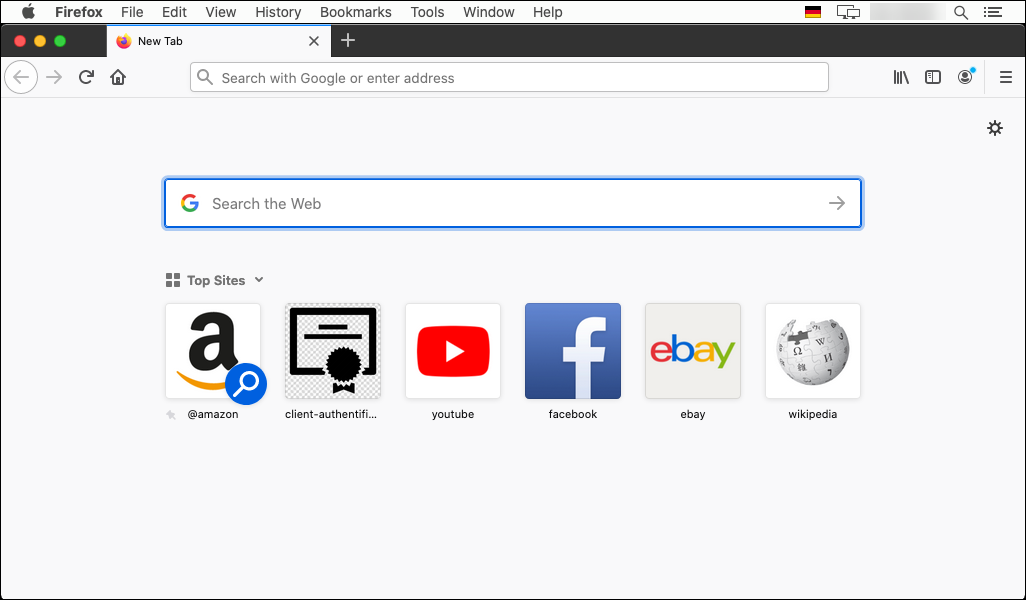1026x600 pixels.
Task: Focus the Search the Web box
Action: (513, 203)
